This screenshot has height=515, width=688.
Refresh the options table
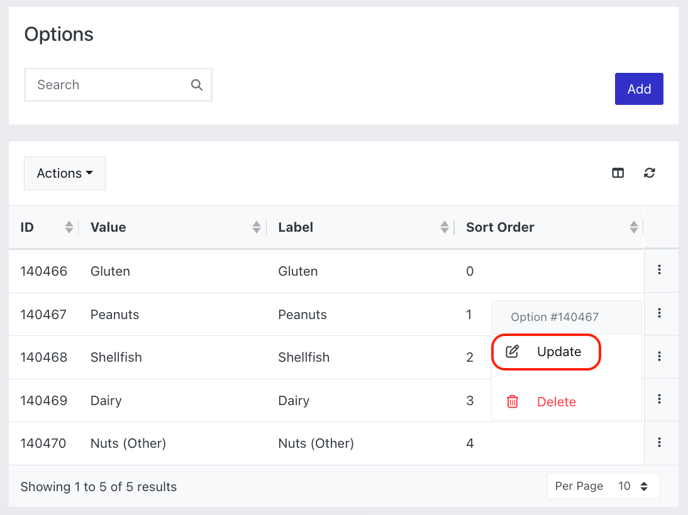click(x=649, y=173)
